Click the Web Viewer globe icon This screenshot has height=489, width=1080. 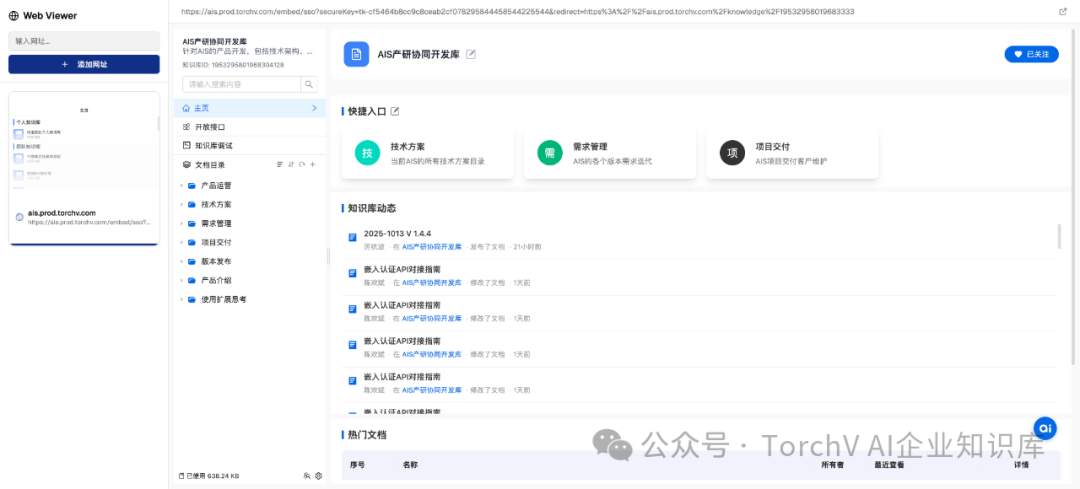point(14,15)
